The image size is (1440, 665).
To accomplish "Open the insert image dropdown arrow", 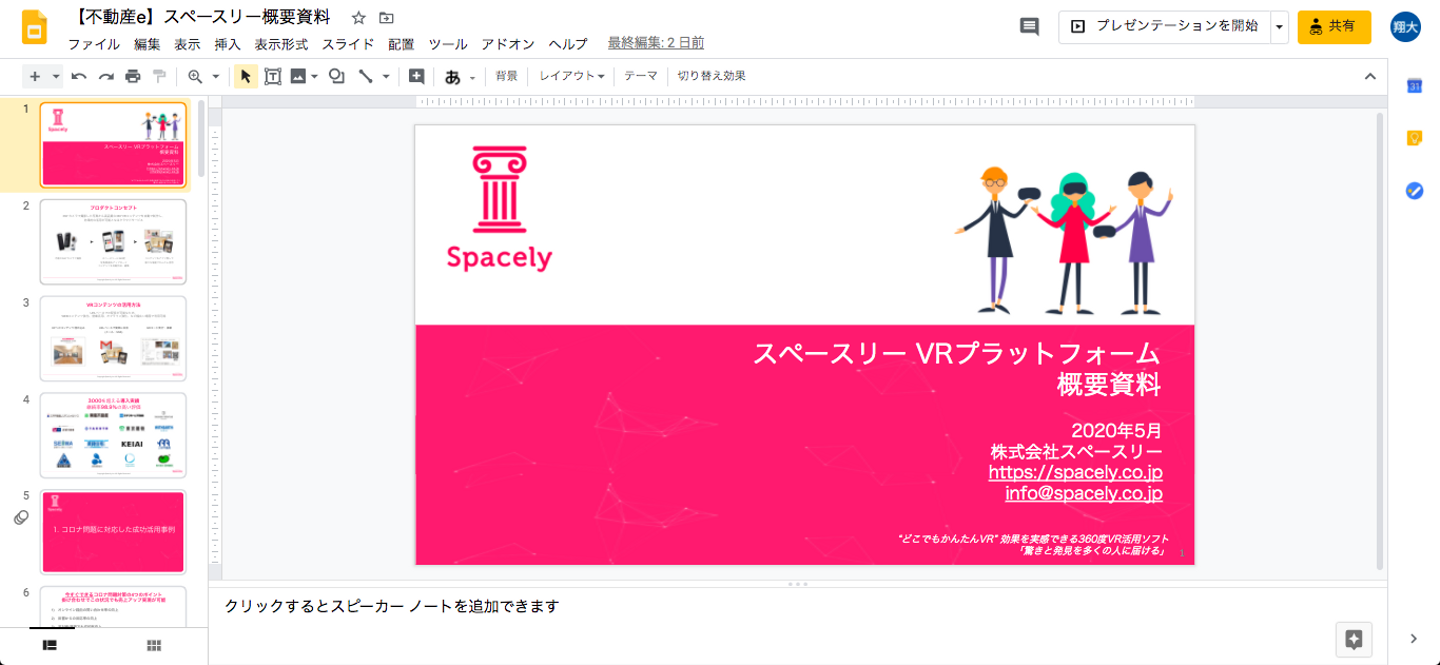I will tap(314, 76).
